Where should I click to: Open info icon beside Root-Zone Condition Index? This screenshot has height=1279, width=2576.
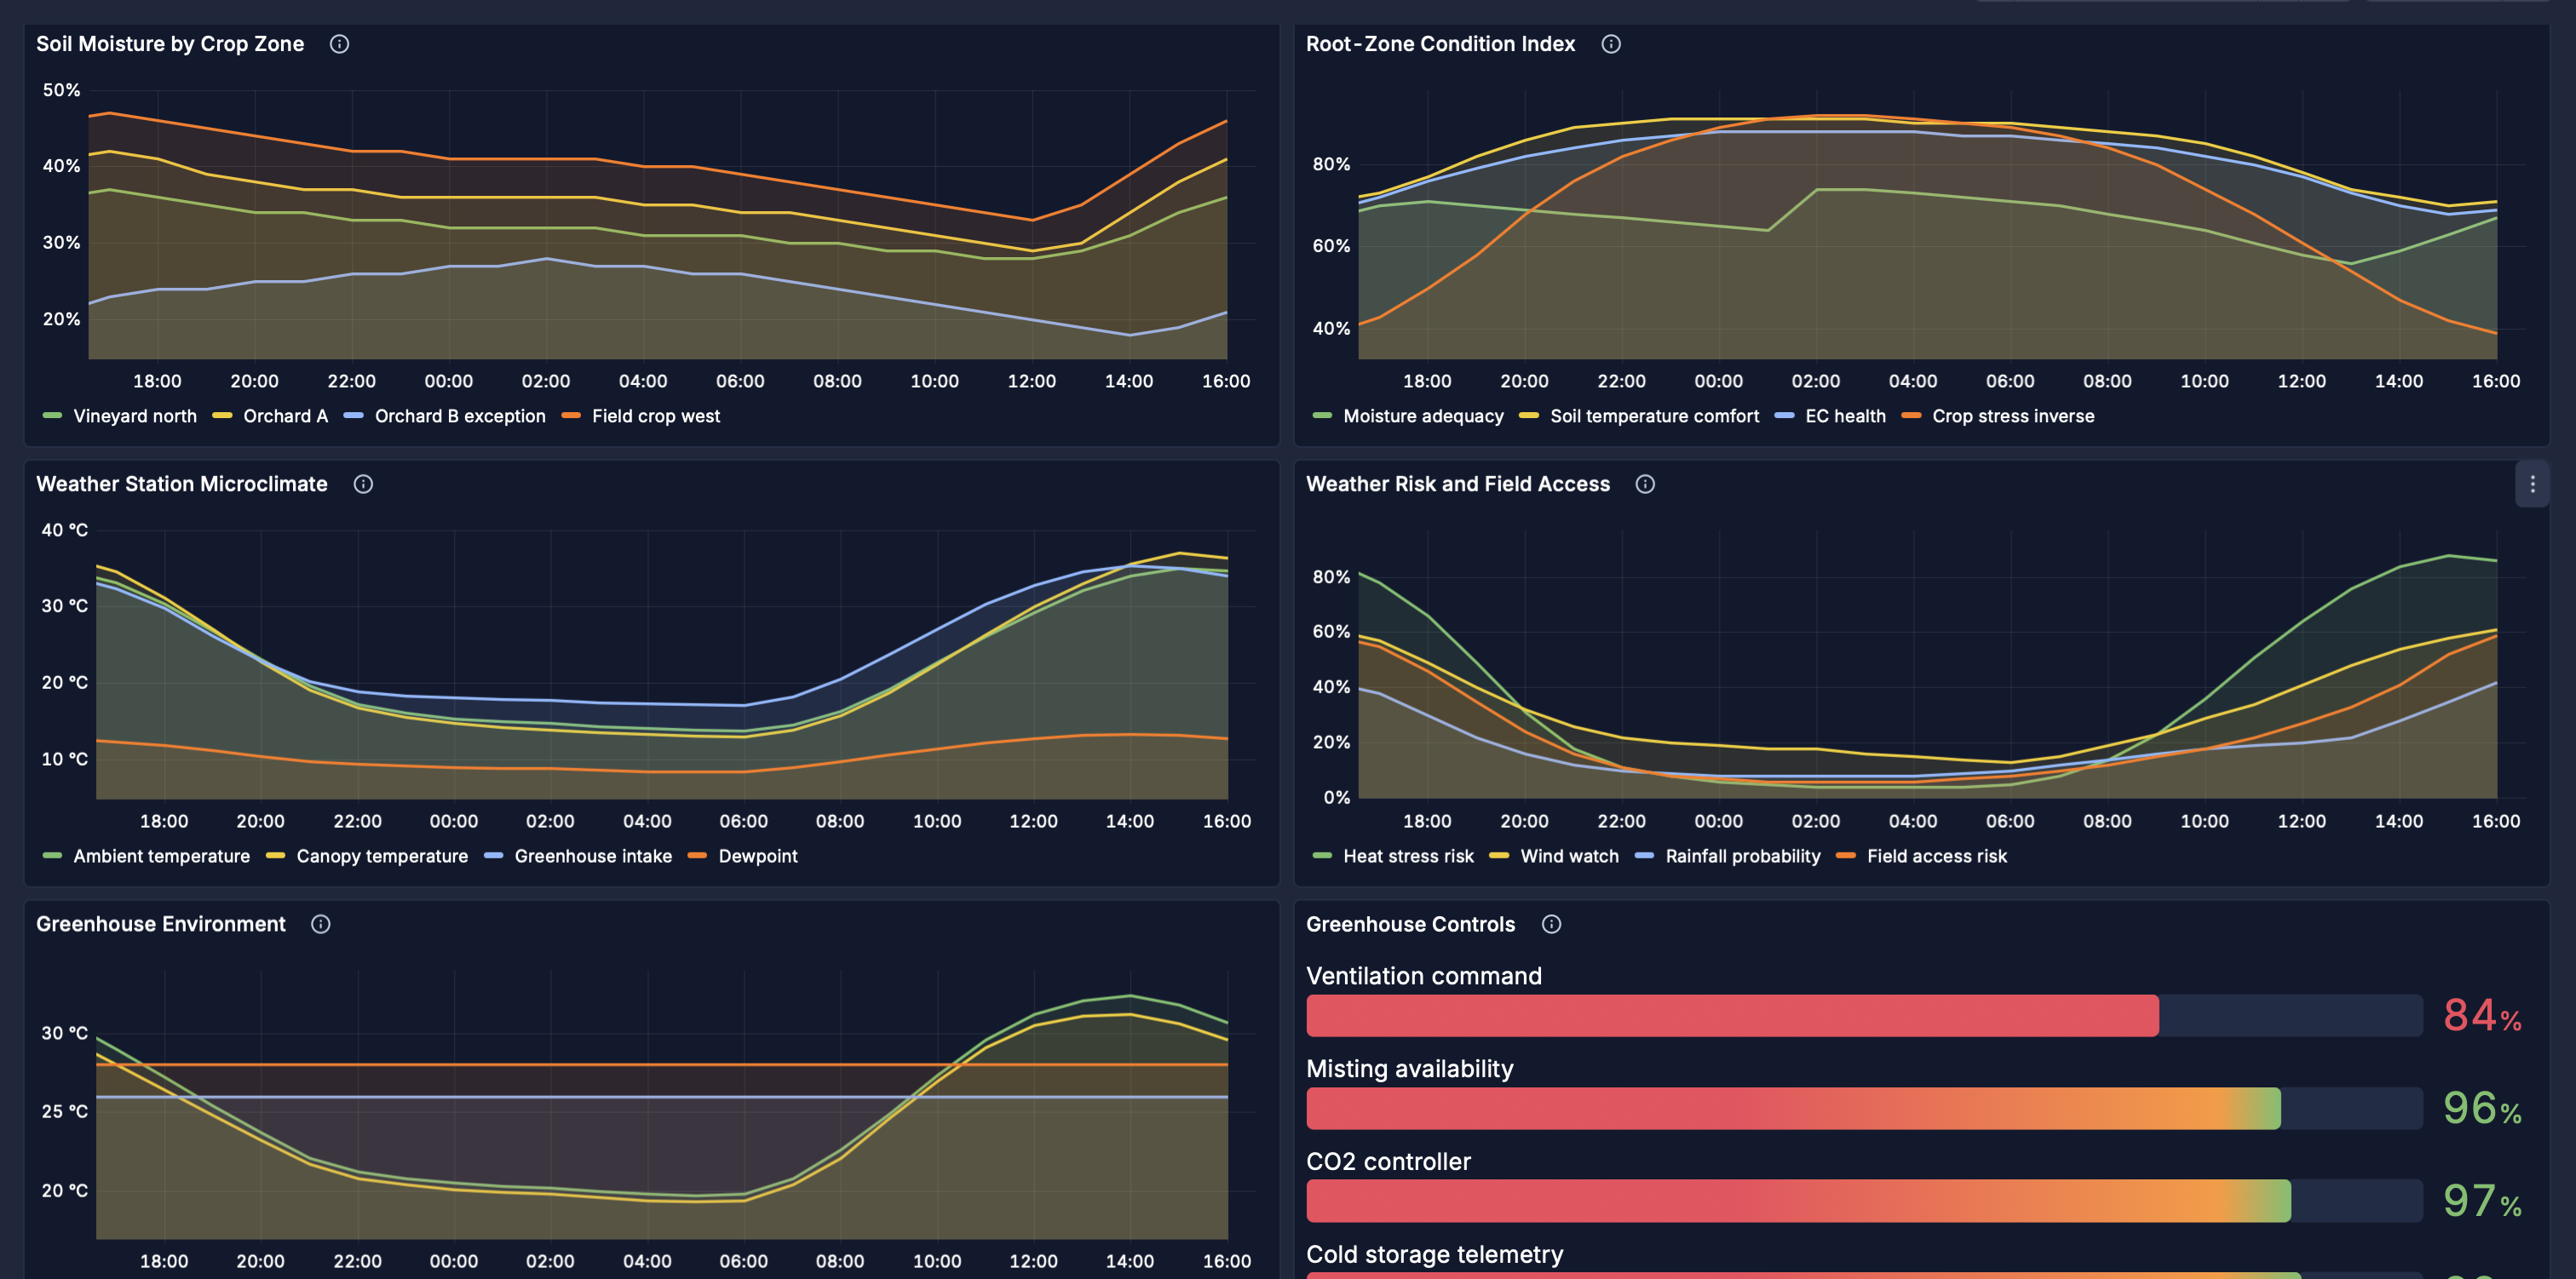coord(1610,44)
